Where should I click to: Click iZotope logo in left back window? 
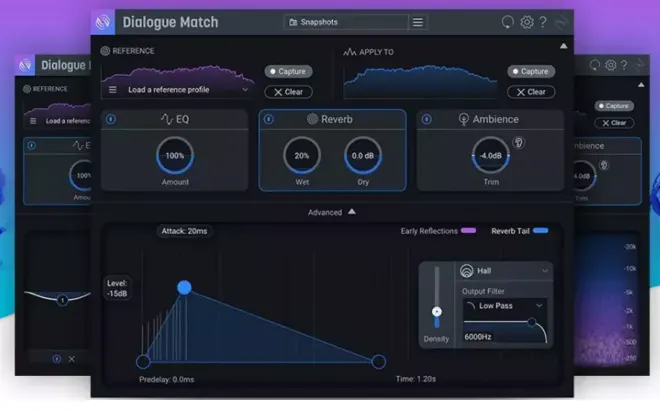point(25,65)
